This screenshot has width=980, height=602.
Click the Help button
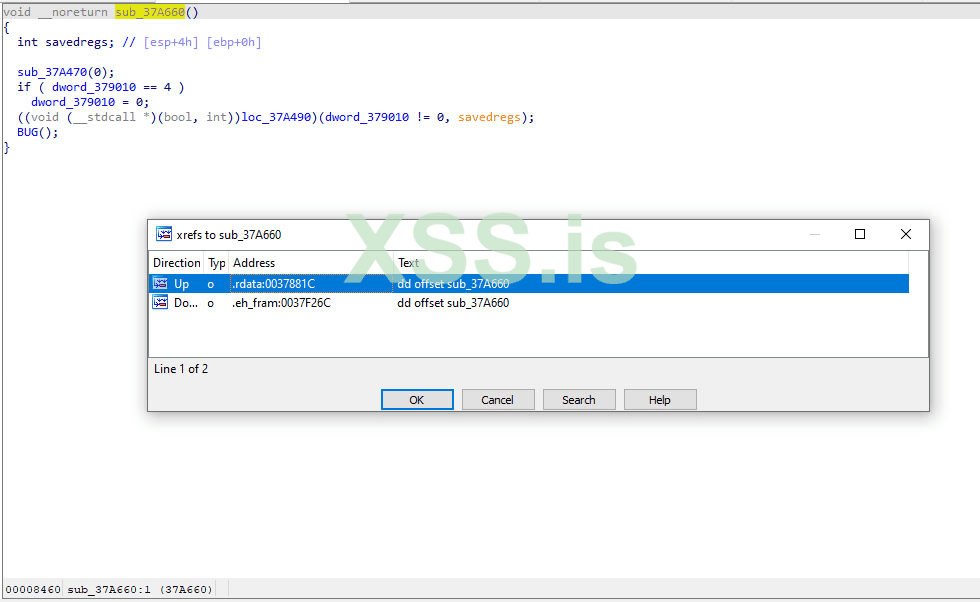(x=659, y=400)
